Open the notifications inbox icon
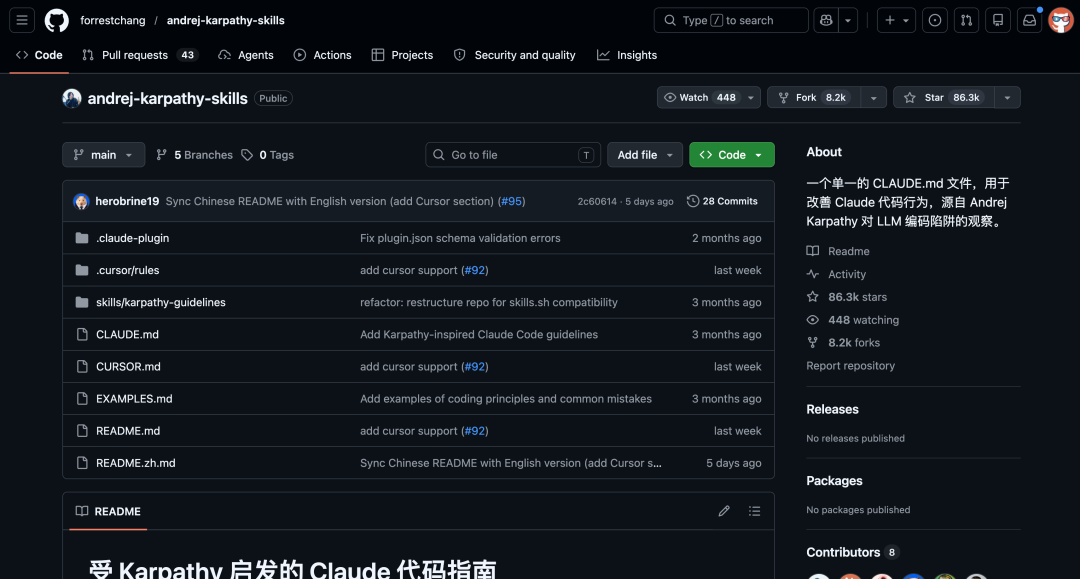This screenshot has width=1080, height=579. [1029, 20]
